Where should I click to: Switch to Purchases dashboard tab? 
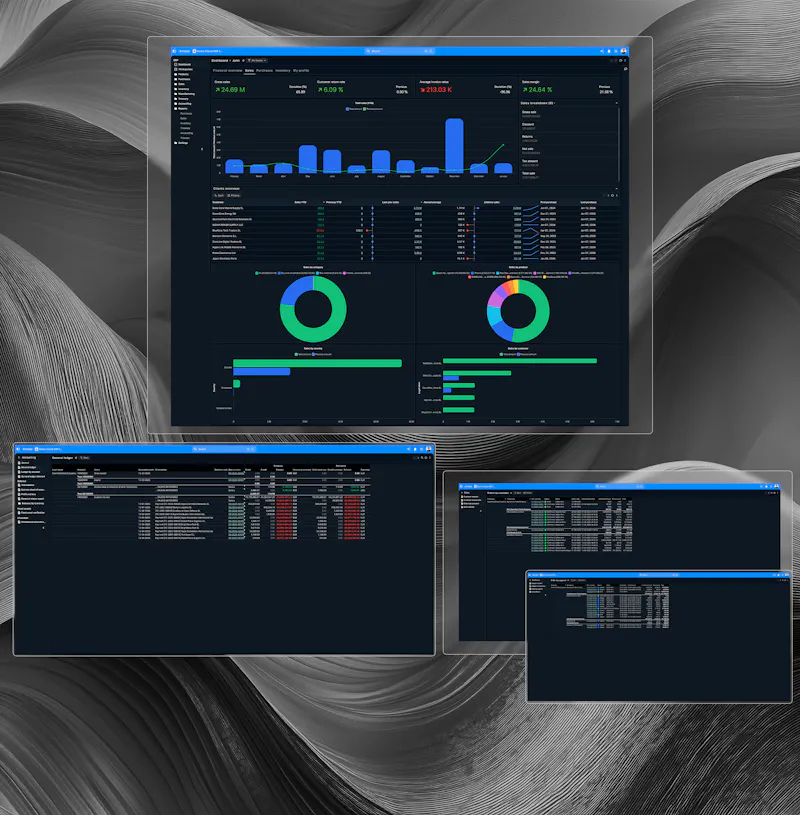coord(265,71)
